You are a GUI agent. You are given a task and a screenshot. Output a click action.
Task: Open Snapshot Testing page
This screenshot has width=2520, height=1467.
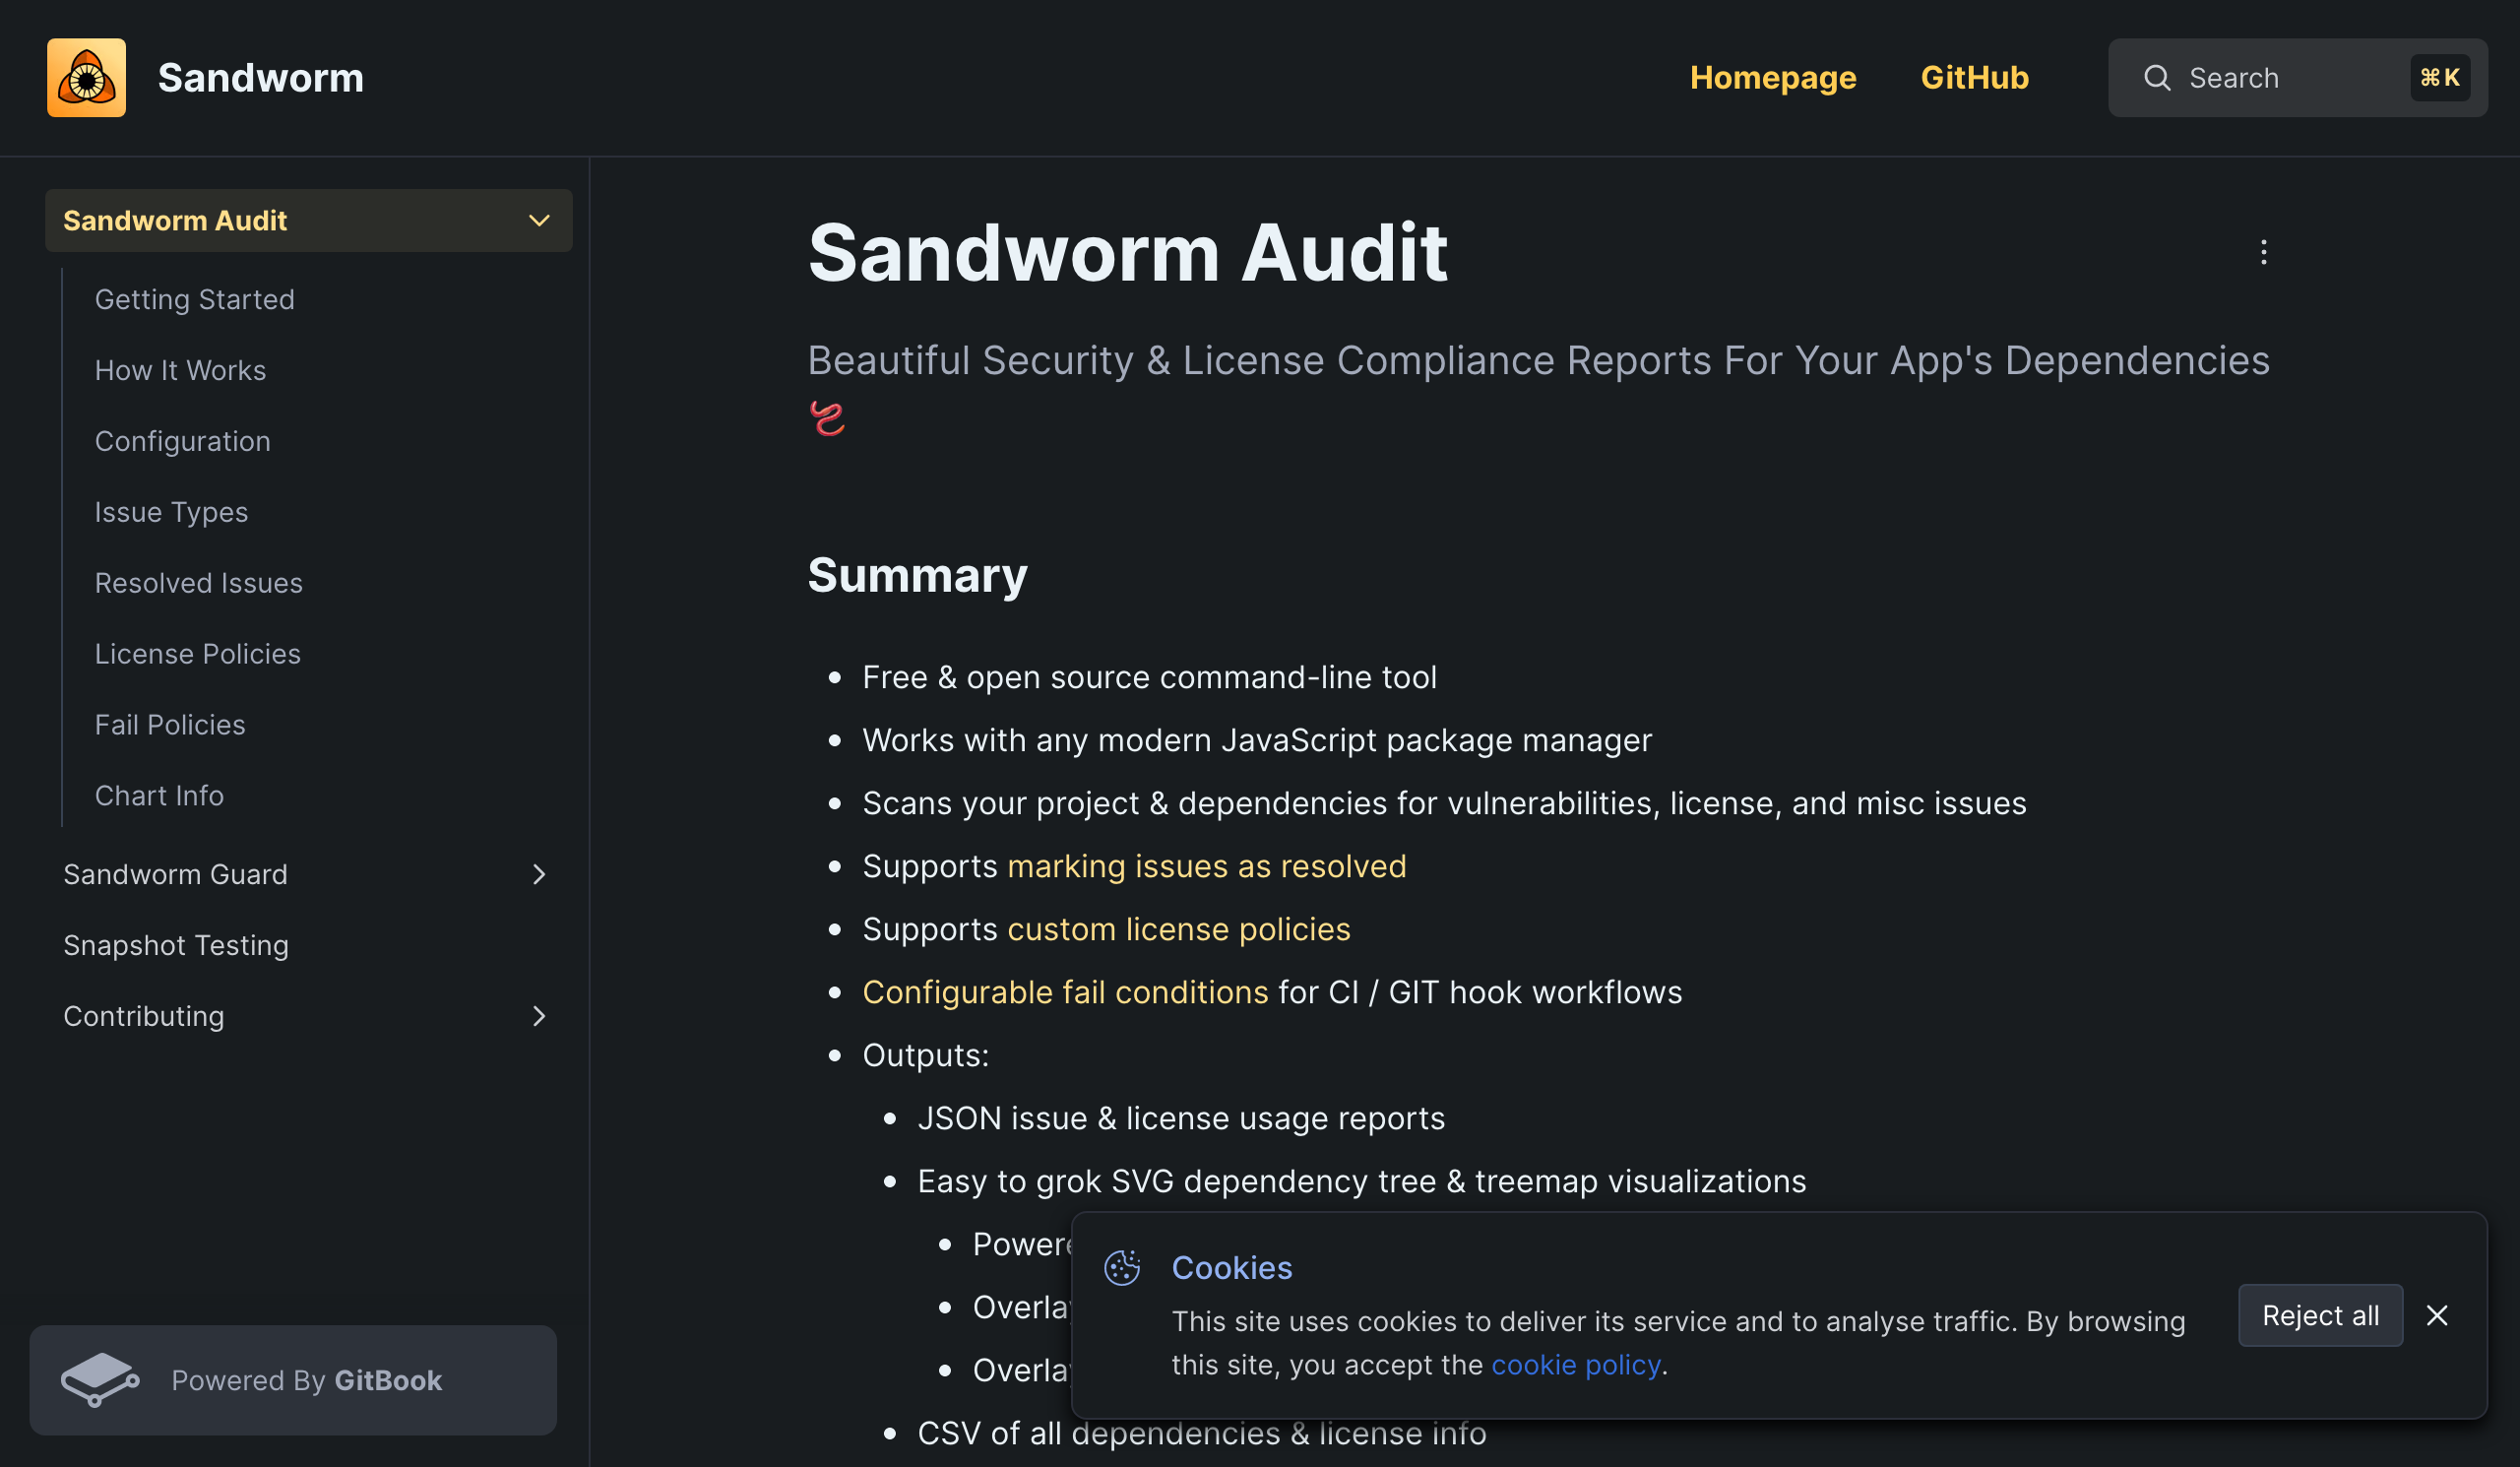176,946
